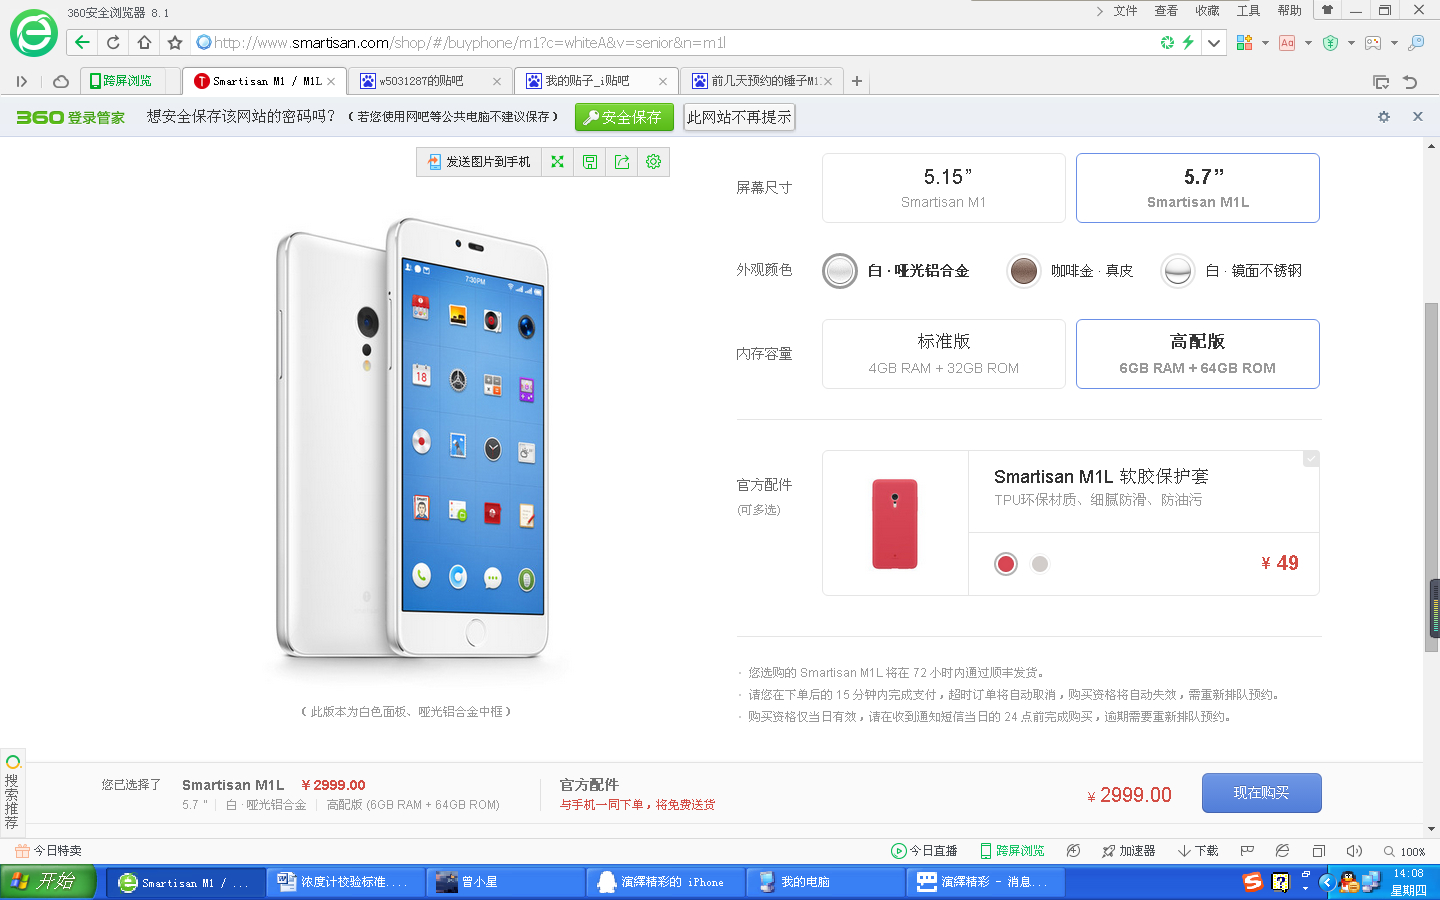Screen dimensions: 1440x900
Task: Click the green 安全保存 button
Action: (624, 117)
